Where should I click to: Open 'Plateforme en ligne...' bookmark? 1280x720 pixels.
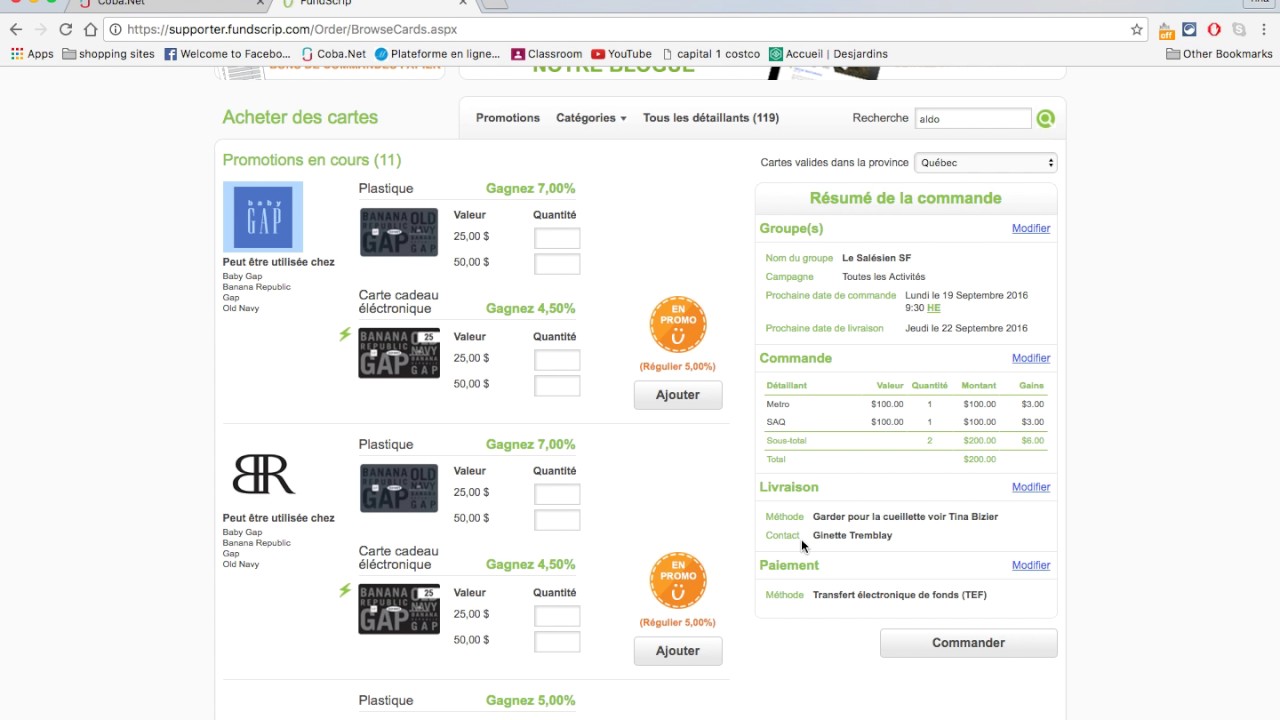coord(439,54)
